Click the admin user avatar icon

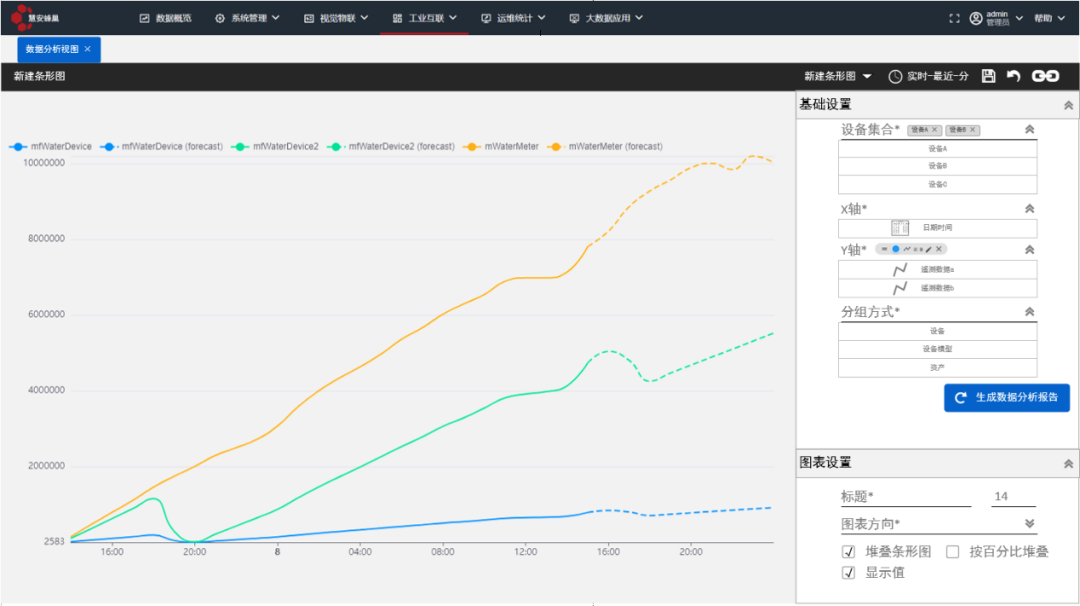click(976, 18)
